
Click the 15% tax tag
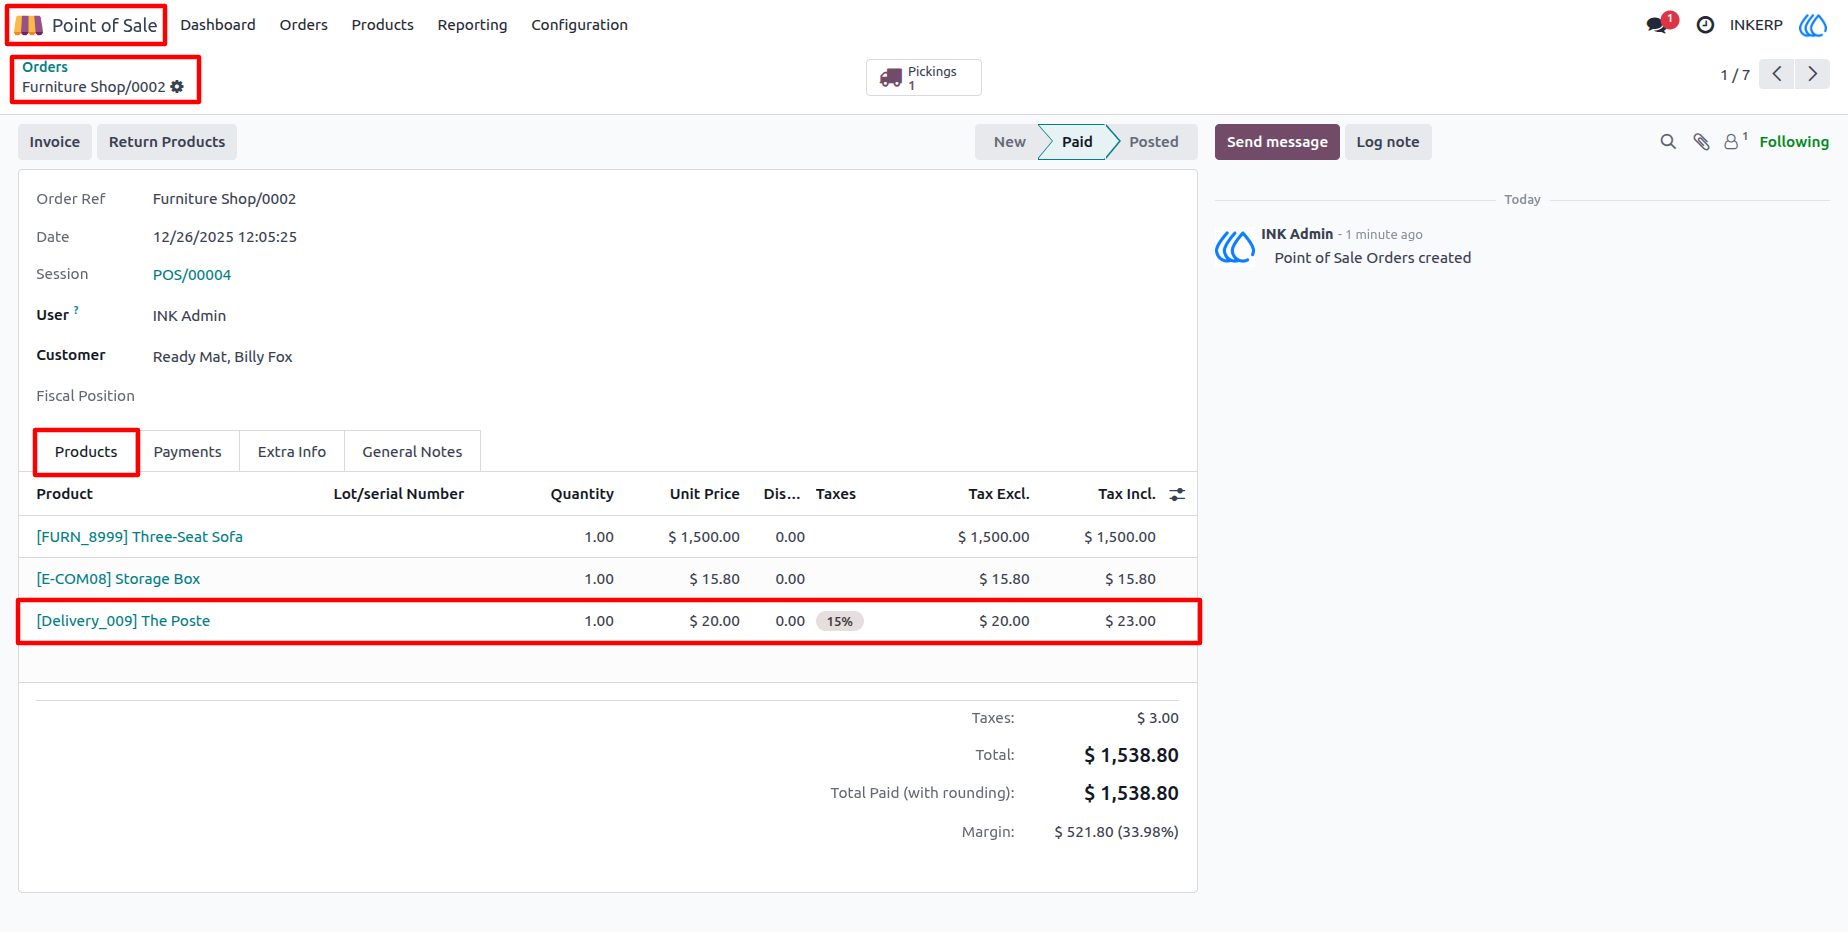click(x=840, y=621)
